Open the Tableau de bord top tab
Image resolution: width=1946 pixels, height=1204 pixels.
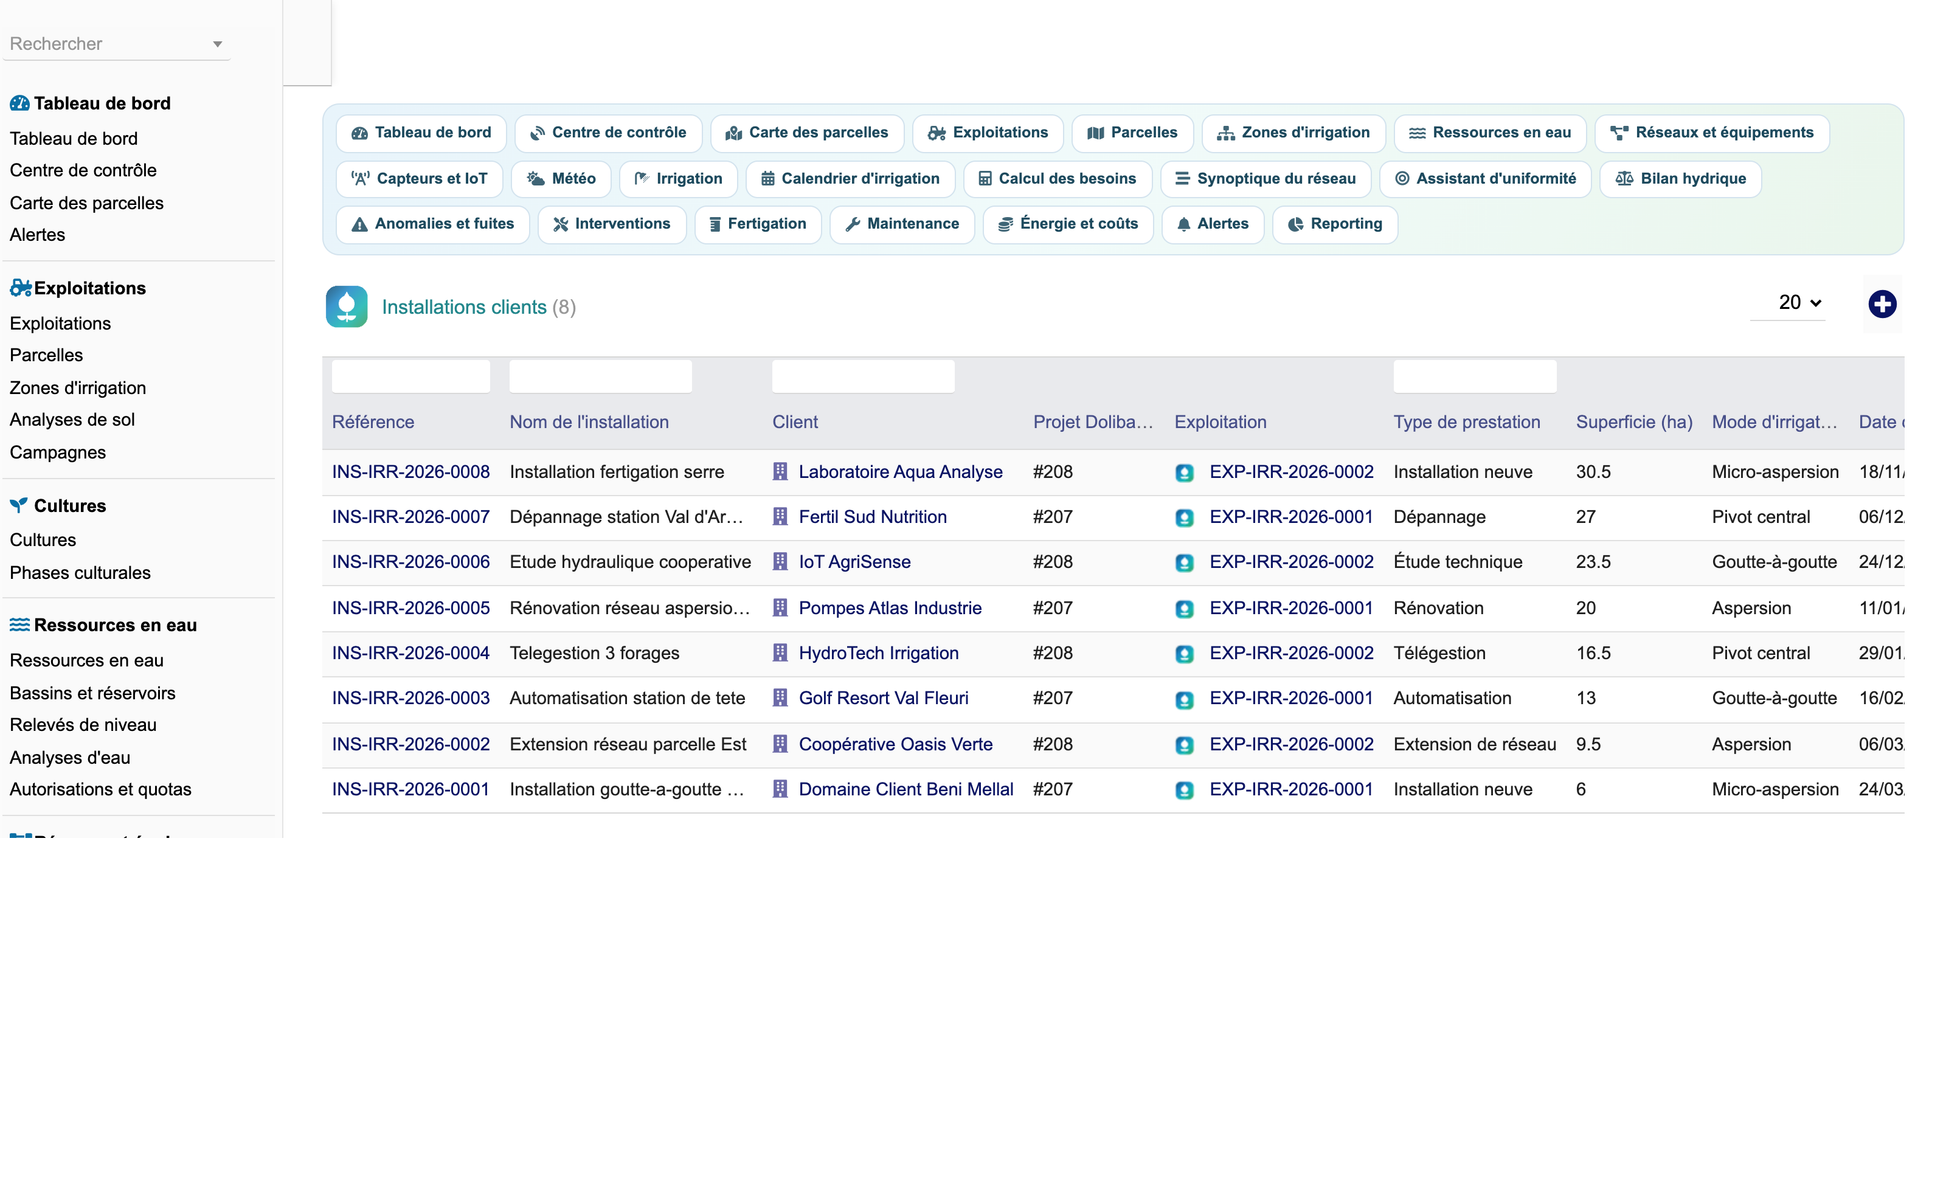(421, 133)
